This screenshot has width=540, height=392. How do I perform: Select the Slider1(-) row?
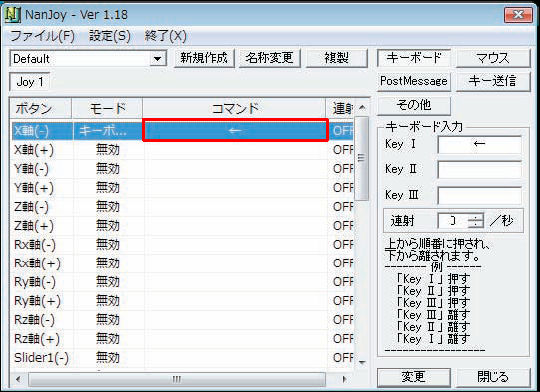(x=183, y=358)
